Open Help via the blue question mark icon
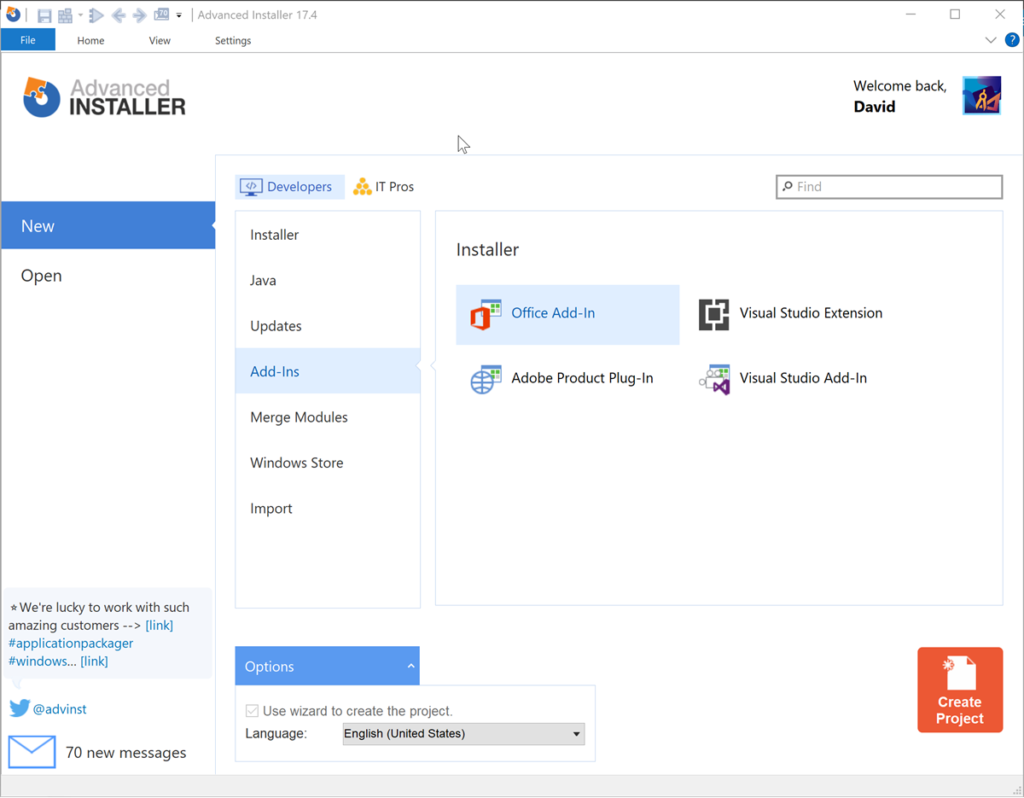This screenshot has height=798, width=1024. tap(1012, 40)
